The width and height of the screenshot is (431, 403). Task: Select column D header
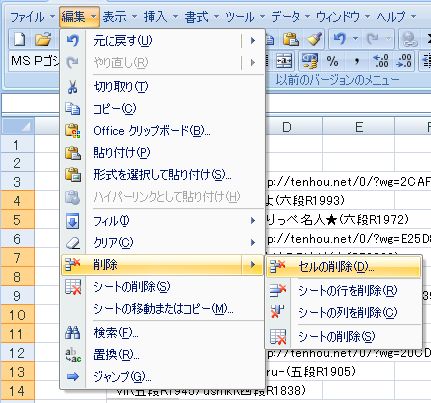coord(287,127)
